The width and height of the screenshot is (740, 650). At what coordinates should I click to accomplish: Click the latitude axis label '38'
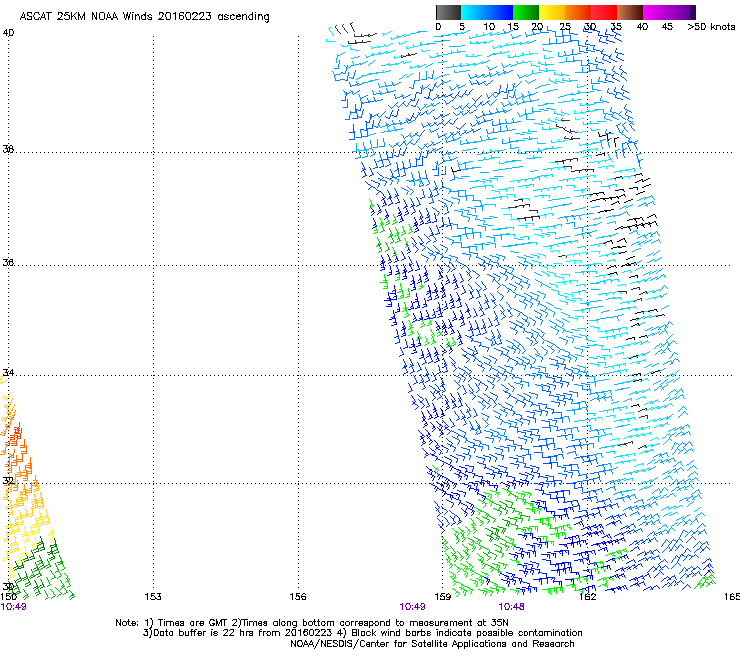(x=8, y=149)
